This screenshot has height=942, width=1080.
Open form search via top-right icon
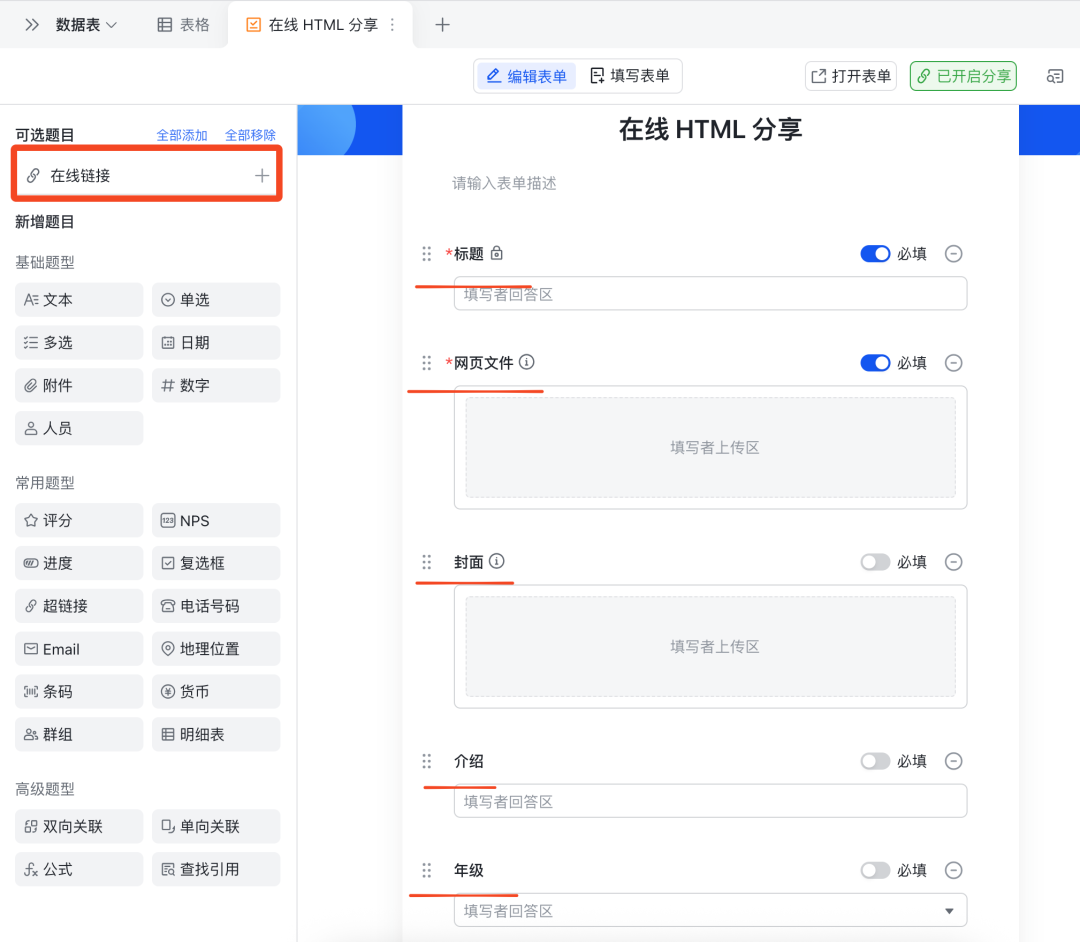tap(1055, 75)
